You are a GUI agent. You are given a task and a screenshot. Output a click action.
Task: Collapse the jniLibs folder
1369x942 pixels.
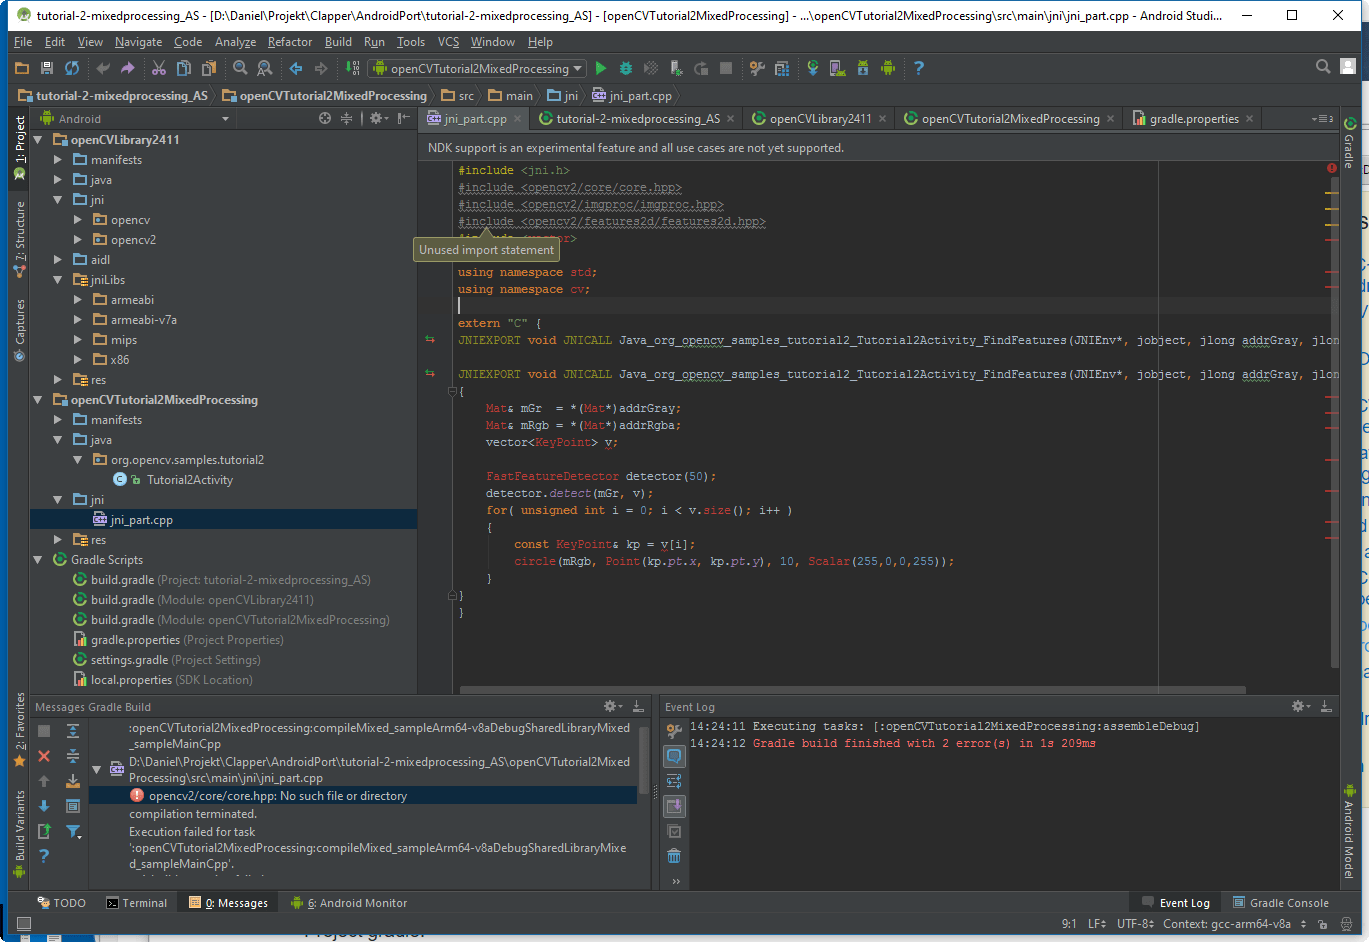tap(58, 280)
